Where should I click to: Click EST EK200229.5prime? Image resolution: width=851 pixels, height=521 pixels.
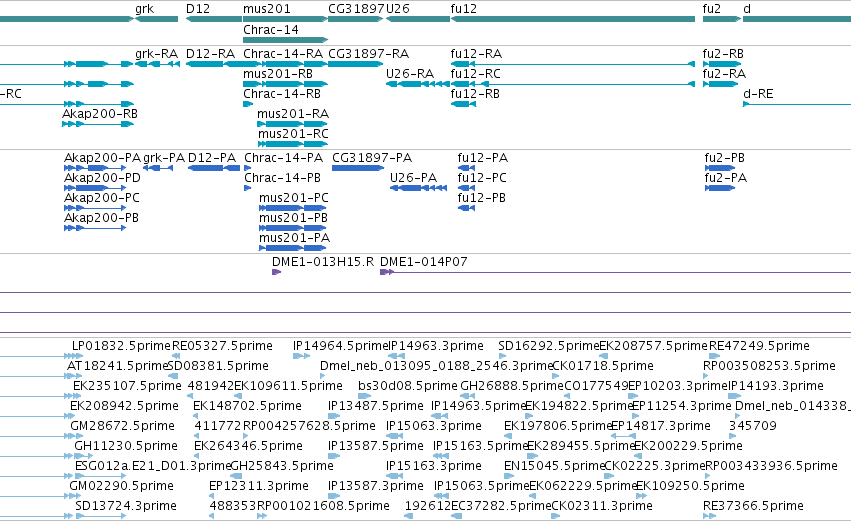688,447
